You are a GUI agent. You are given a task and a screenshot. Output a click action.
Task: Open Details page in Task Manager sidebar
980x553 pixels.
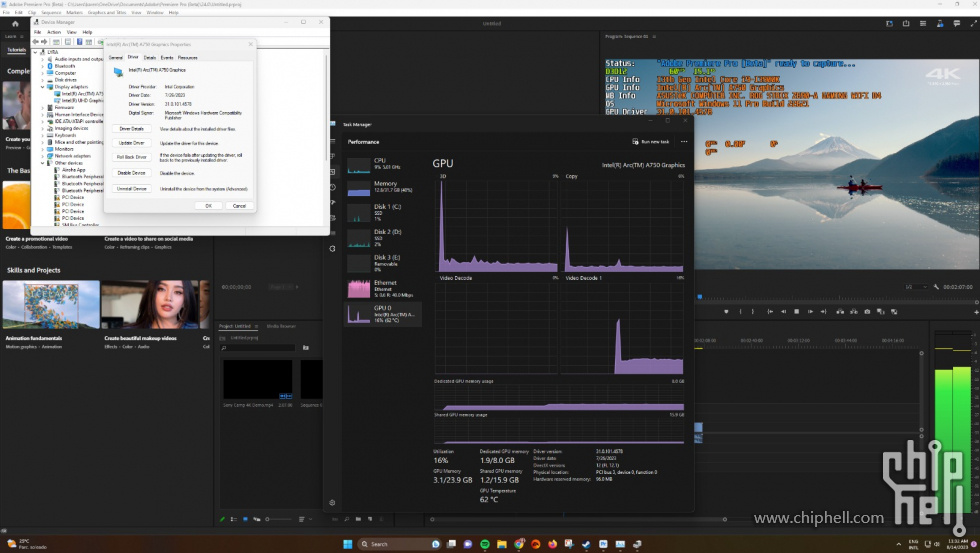332,233
